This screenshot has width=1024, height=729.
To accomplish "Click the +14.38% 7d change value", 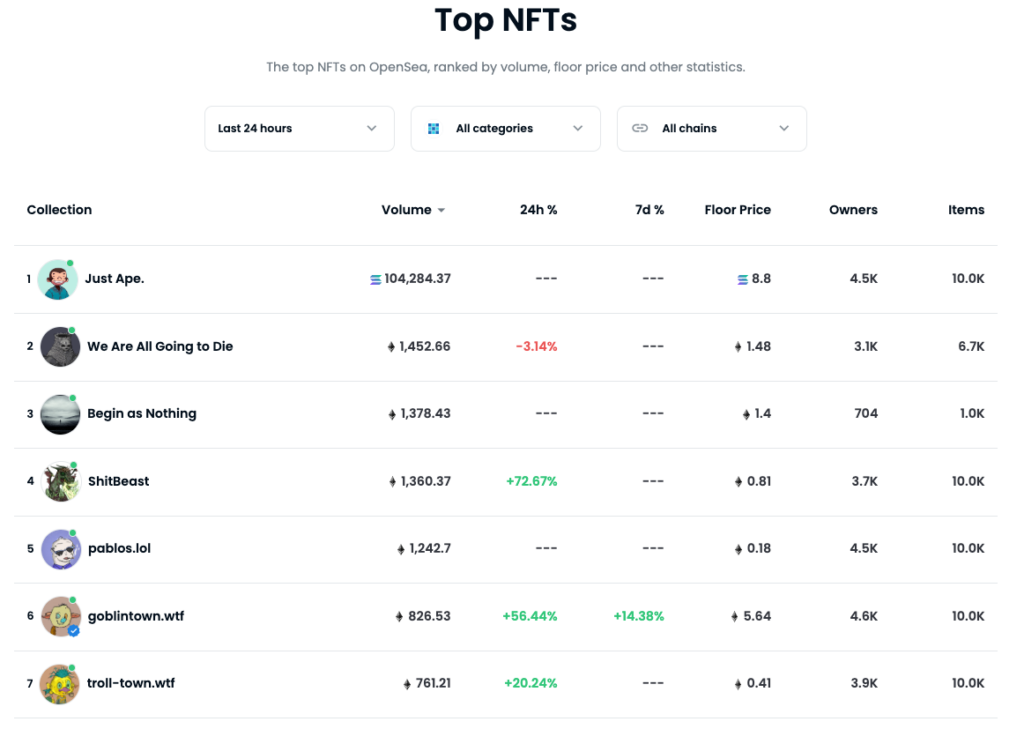I will (x=639, y=616).
